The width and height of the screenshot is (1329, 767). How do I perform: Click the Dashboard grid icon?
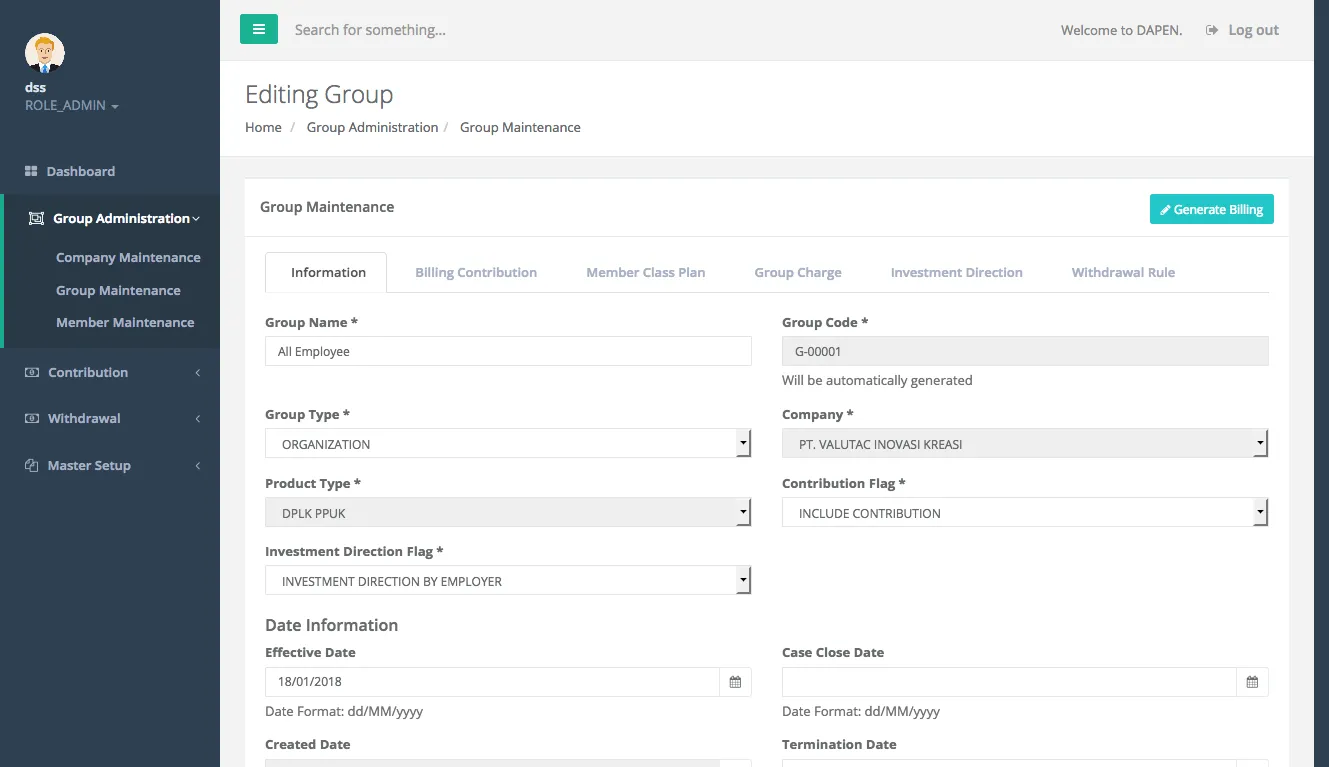pos(31,171)
